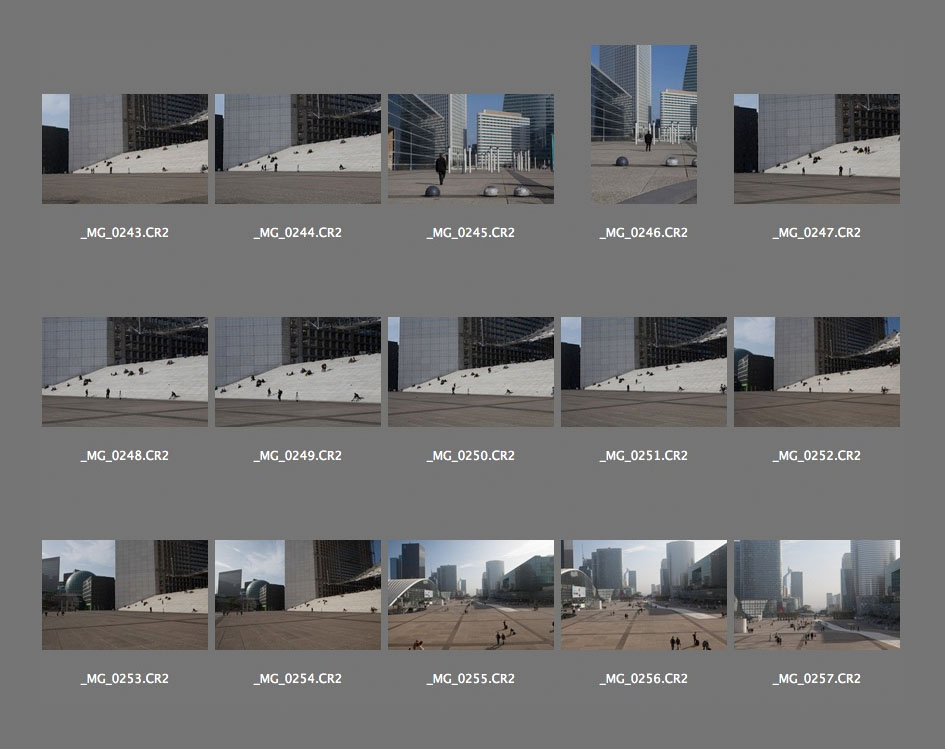Click the _MG_0250.CR2 filename text
The width and height of the screenshot is (945, 749).
click(x=471, y=456)
